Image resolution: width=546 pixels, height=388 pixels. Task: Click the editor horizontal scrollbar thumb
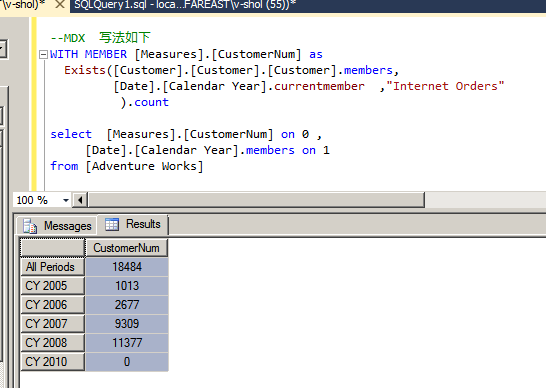pos(256,200)
